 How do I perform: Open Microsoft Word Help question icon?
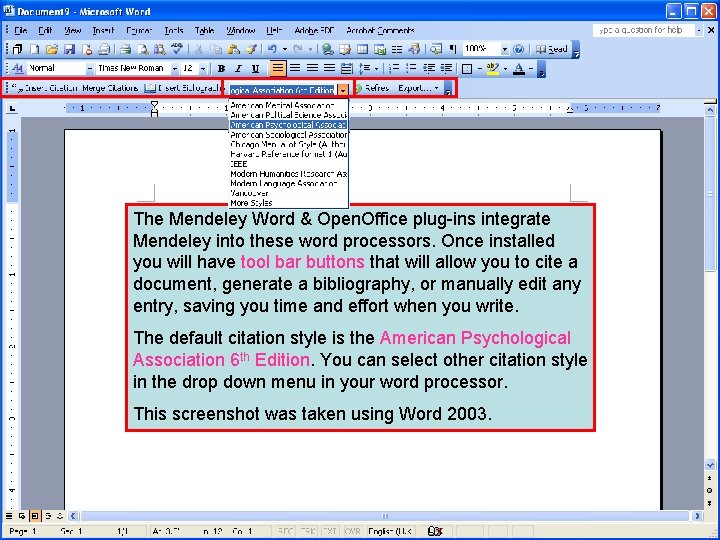point(518,49)
